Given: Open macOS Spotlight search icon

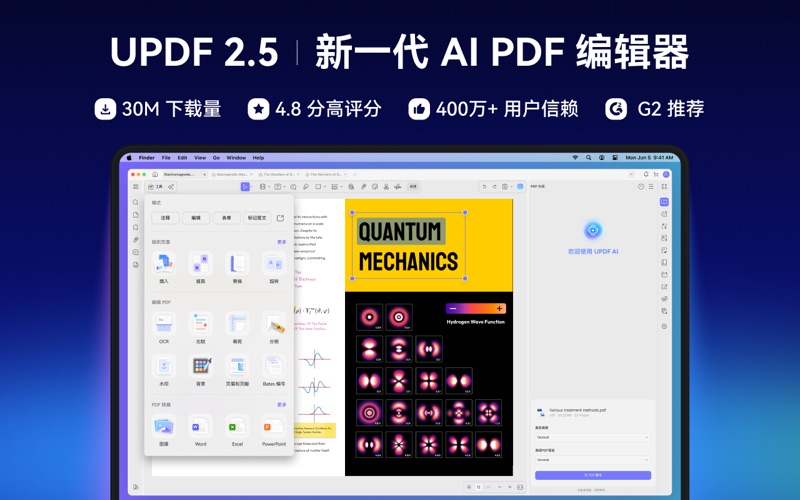Looking at the screenshot, I should (588, 158).
